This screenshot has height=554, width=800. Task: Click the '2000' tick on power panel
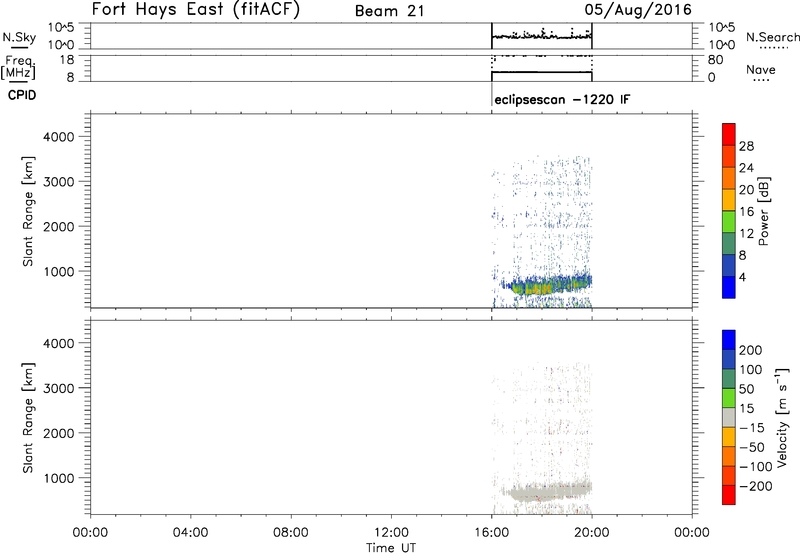pos(59,226)
